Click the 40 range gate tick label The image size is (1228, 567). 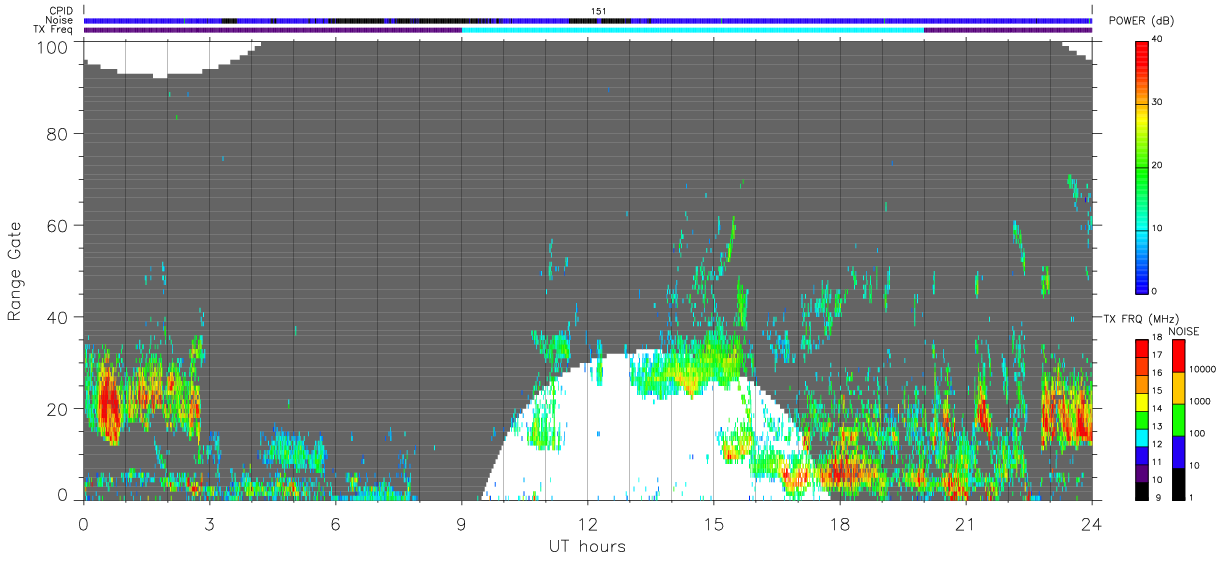pyautogui.click(x=56, y=317)
